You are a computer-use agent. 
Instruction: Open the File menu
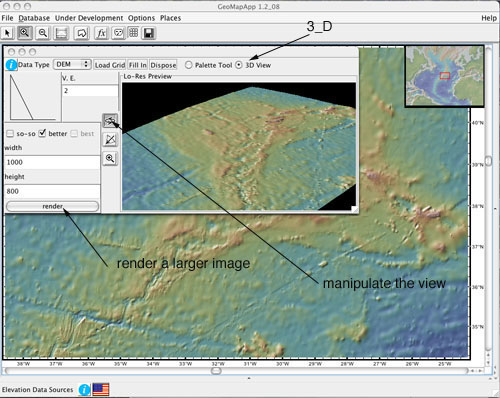pyautogui.click(x=7, y=18)
